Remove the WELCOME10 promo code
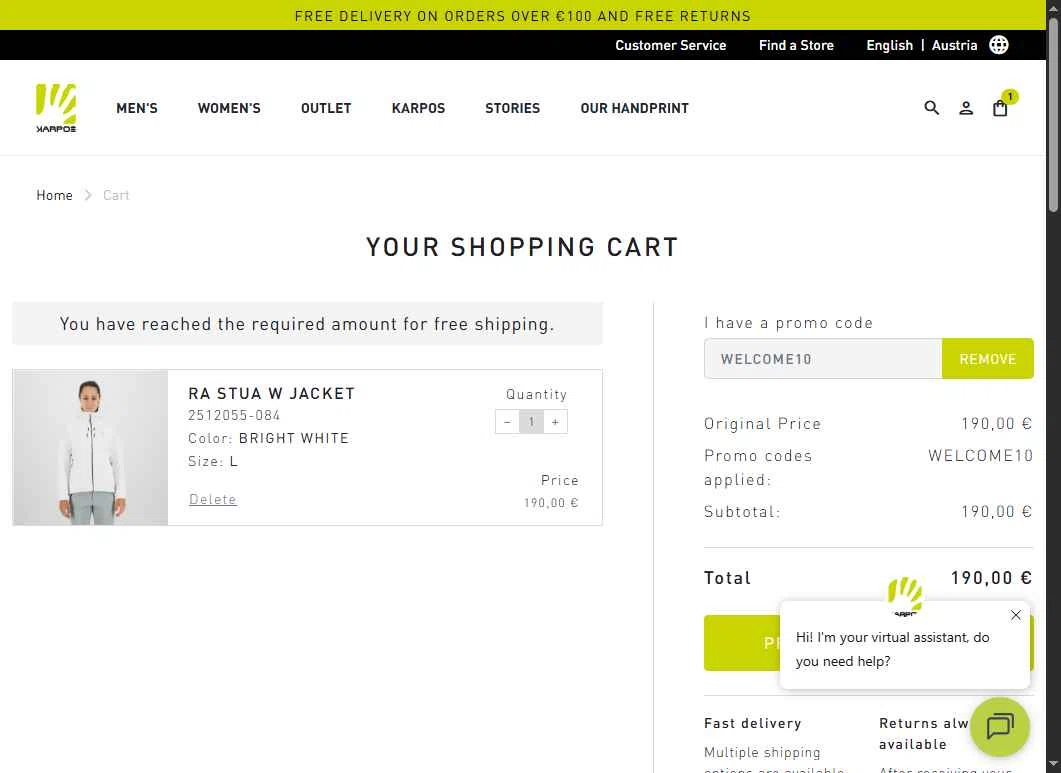 point(987,359)
